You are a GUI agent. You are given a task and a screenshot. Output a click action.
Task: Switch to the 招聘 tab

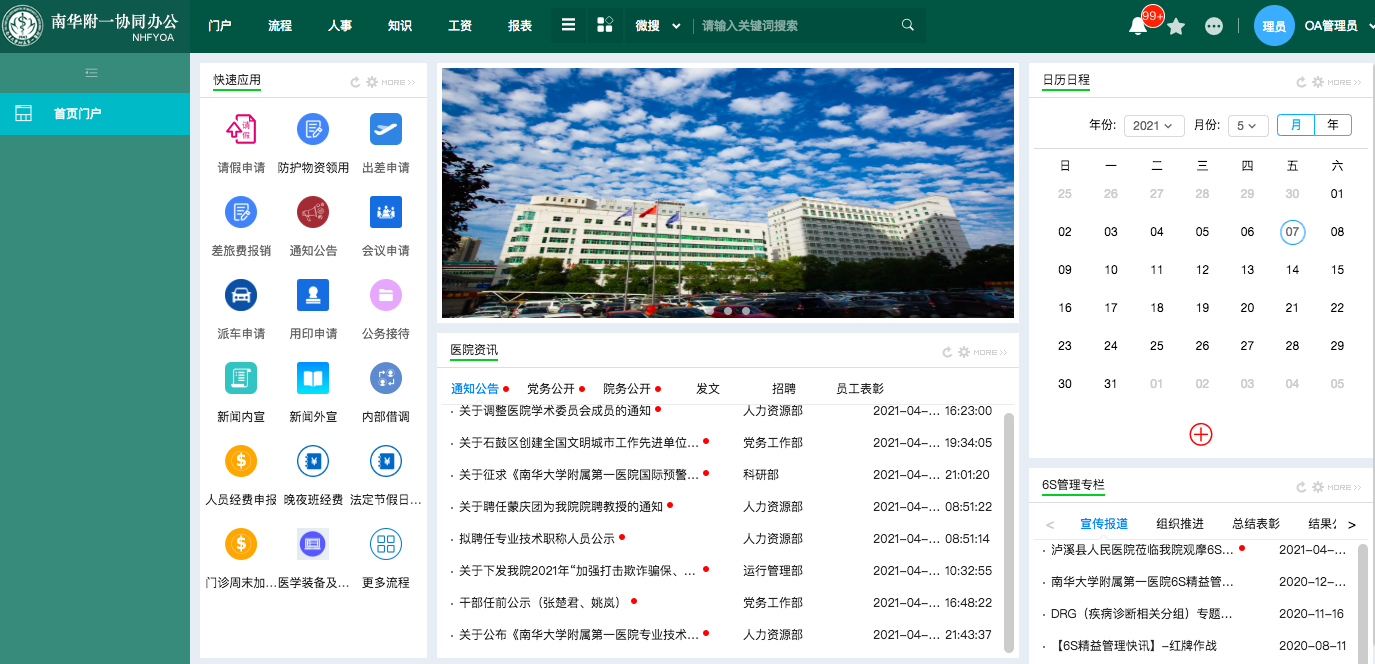(784, 389)
